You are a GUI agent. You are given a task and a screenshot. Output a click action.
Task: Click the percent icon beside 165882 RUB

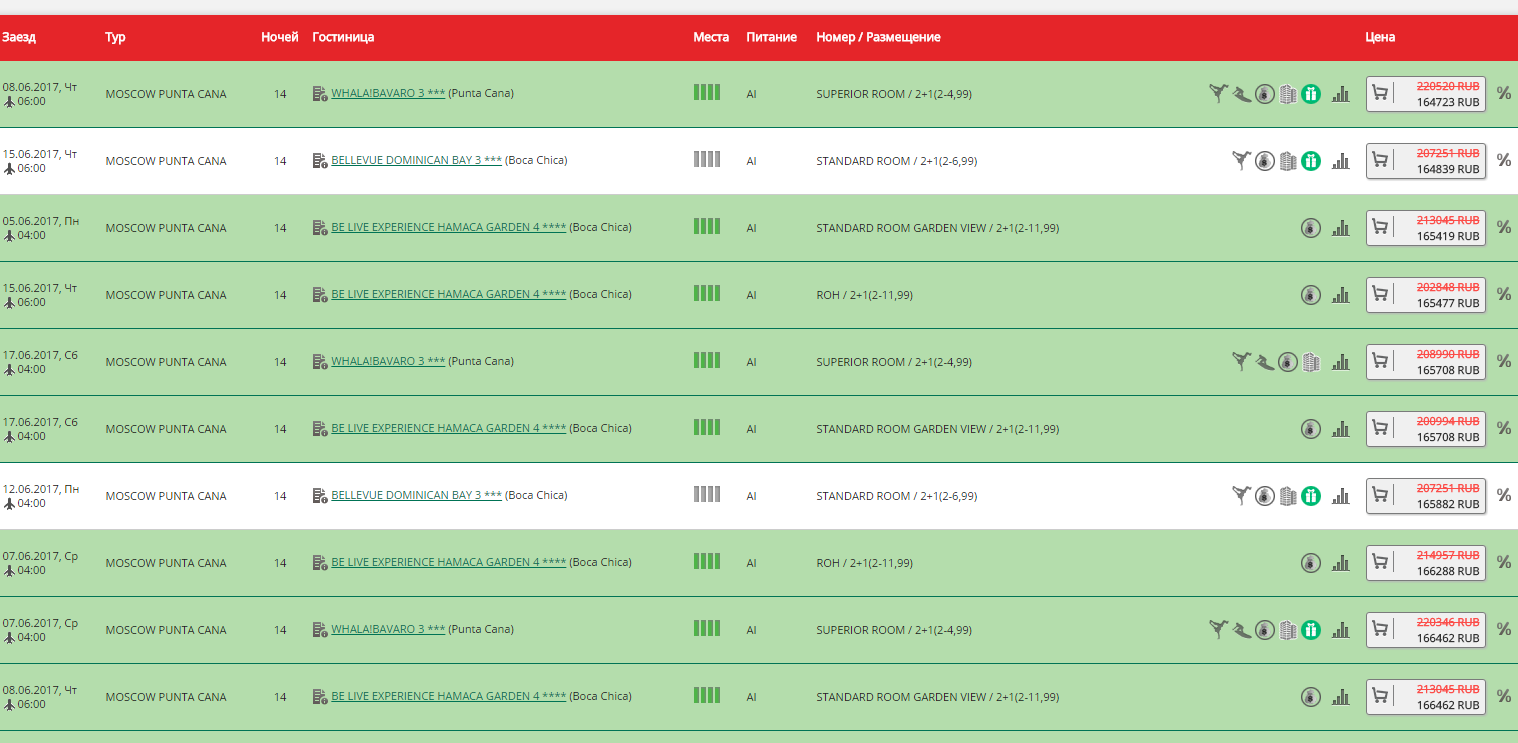(x=1504, y=495)
